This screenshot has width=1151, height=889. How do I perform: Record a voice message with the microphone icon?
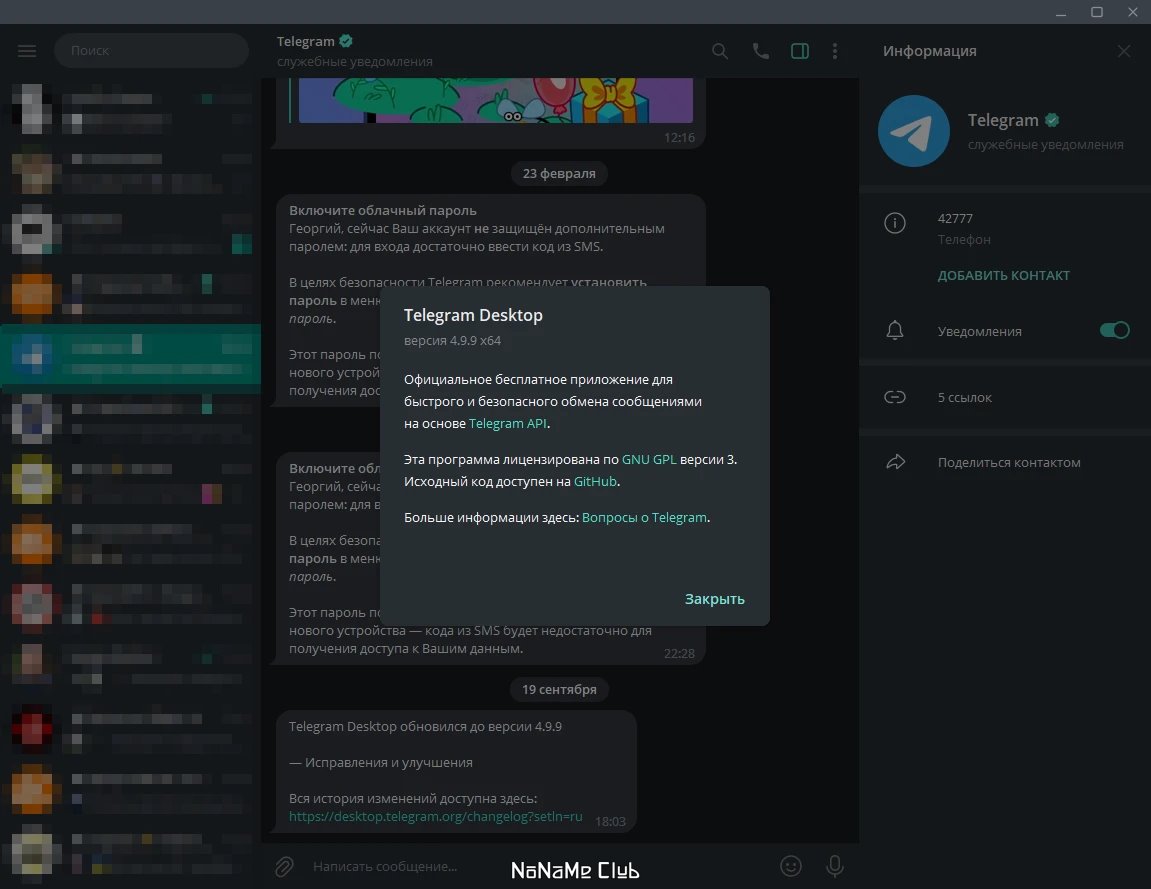coord(835,865)
